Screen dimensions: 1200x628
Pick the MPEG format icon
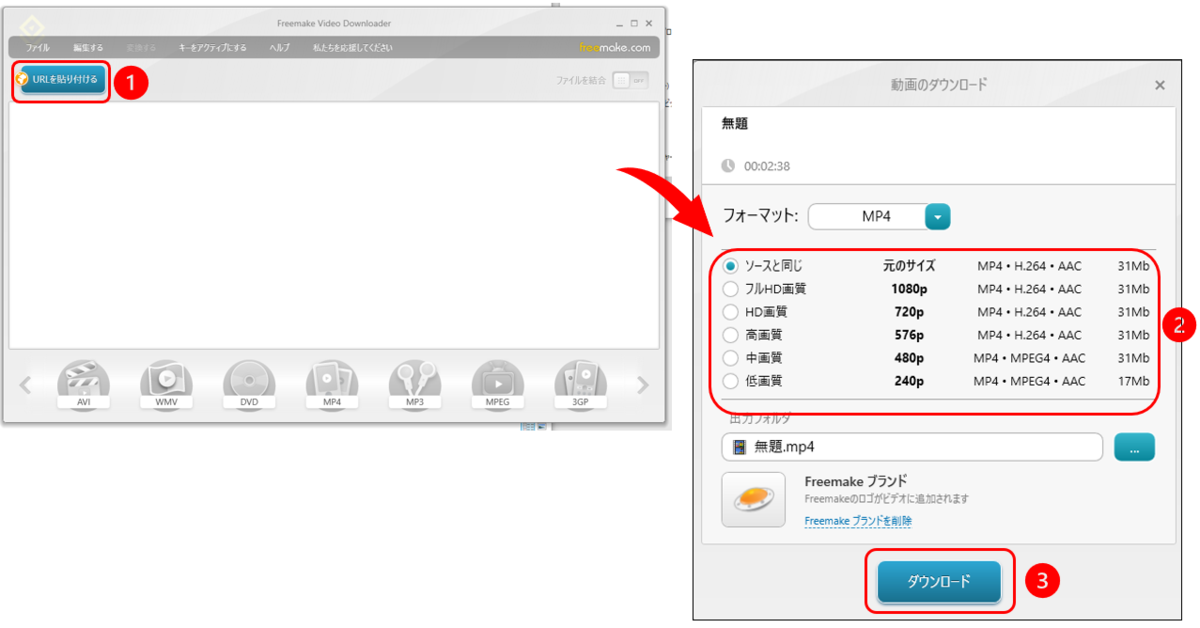[x=498, y=385]
